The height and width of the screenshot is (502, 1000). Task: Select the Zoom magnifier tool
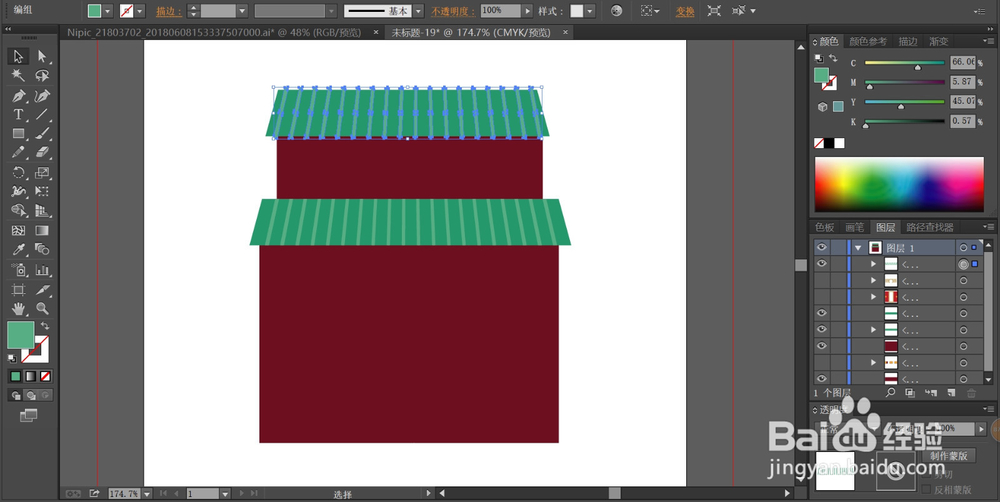[x=42, y=309]
